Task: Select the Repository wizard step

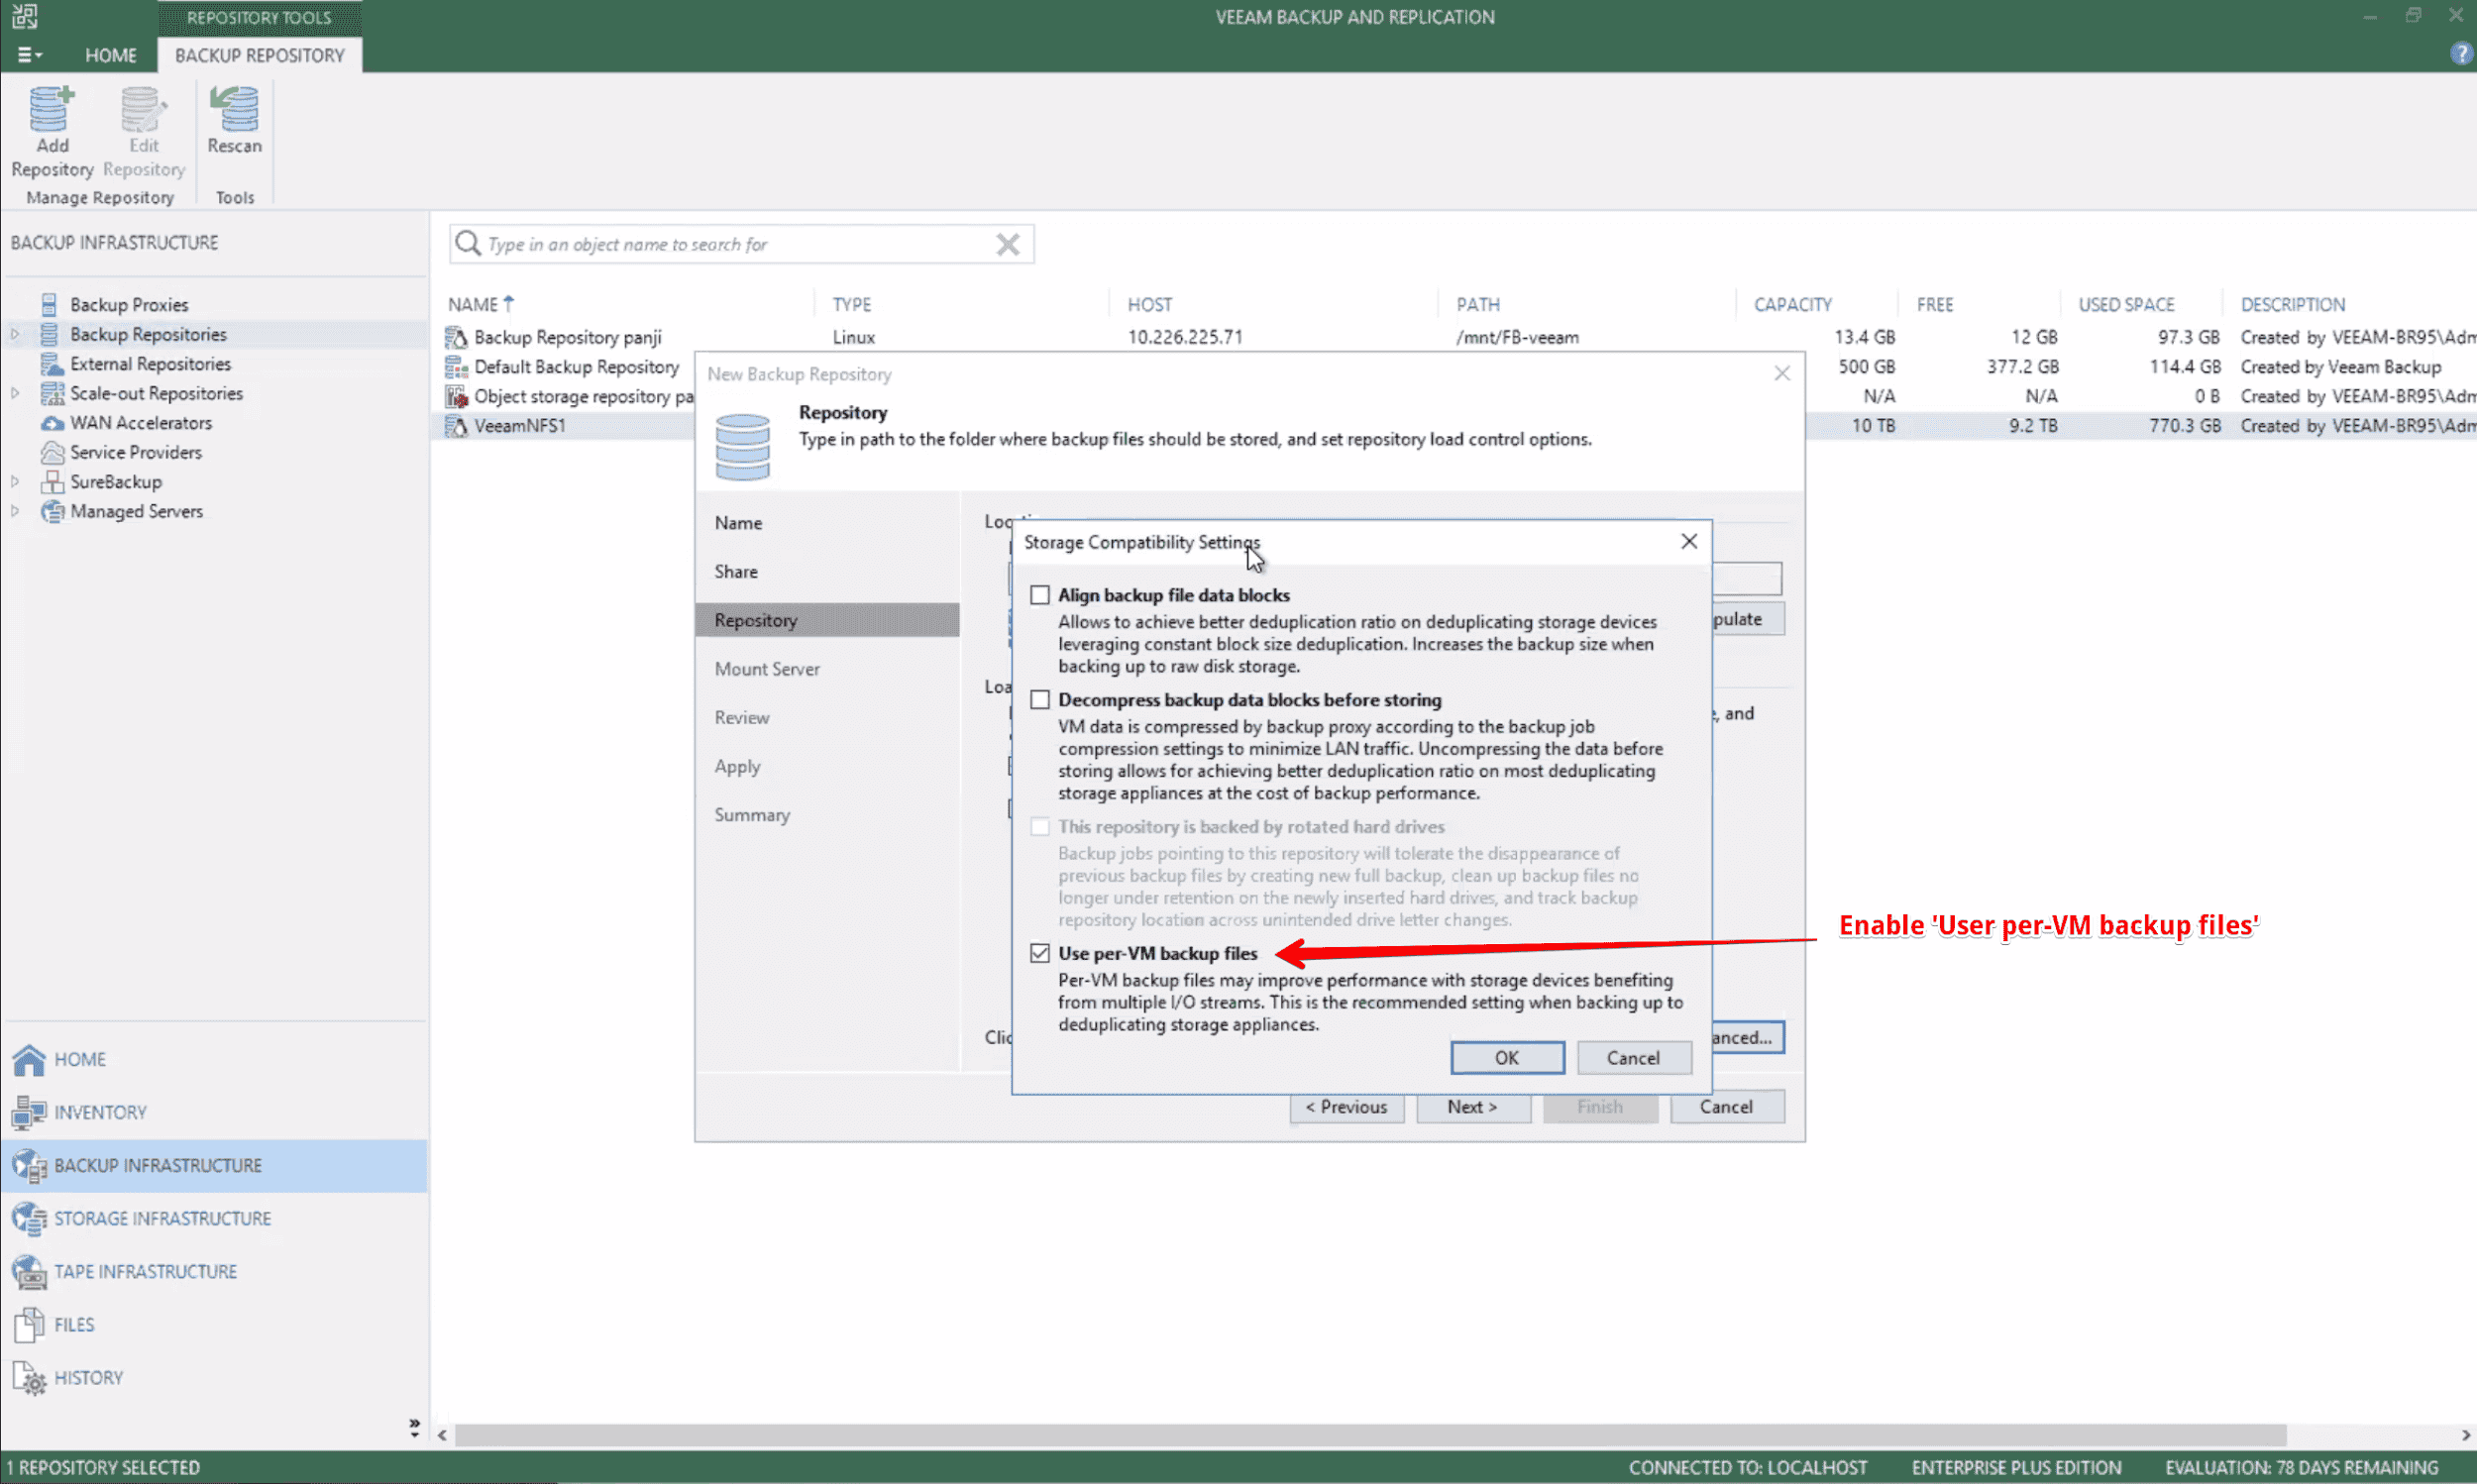Action: 827,620
